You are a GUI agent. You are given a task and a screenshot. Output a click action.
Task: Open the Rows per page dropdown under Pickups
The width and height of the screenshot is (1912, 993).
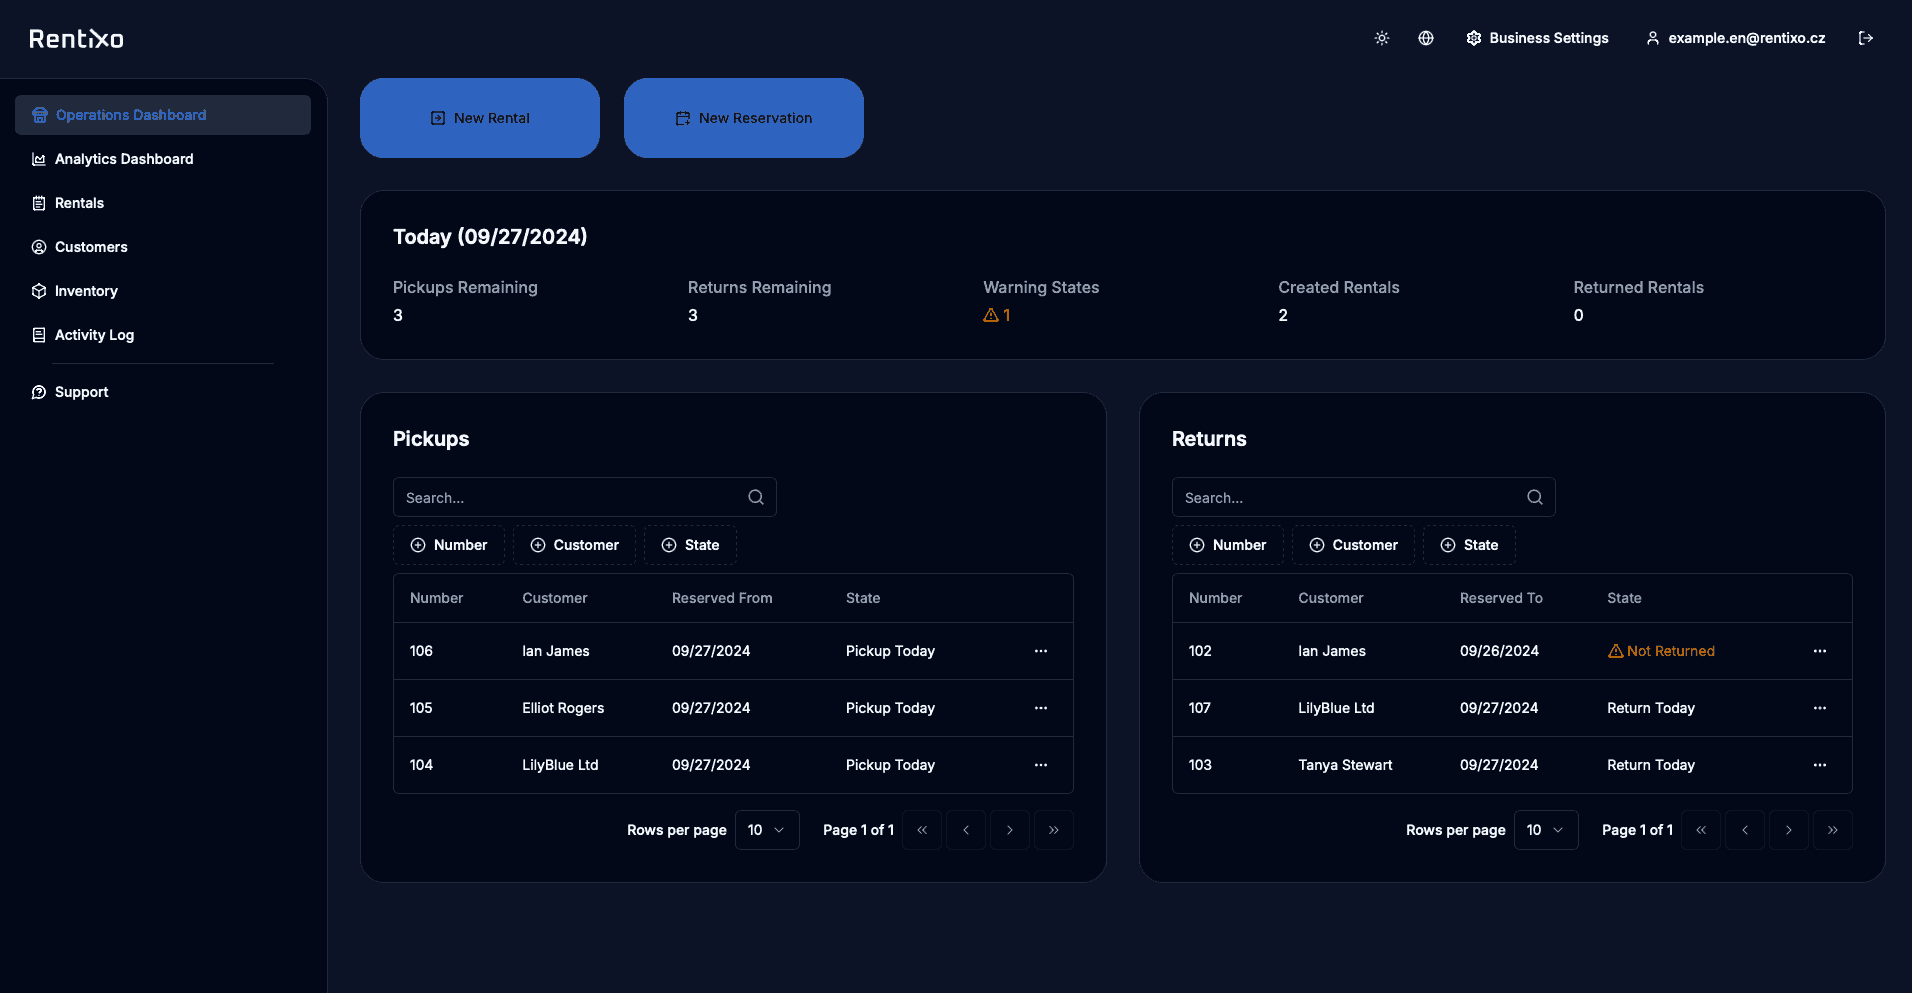click(766, 829)
